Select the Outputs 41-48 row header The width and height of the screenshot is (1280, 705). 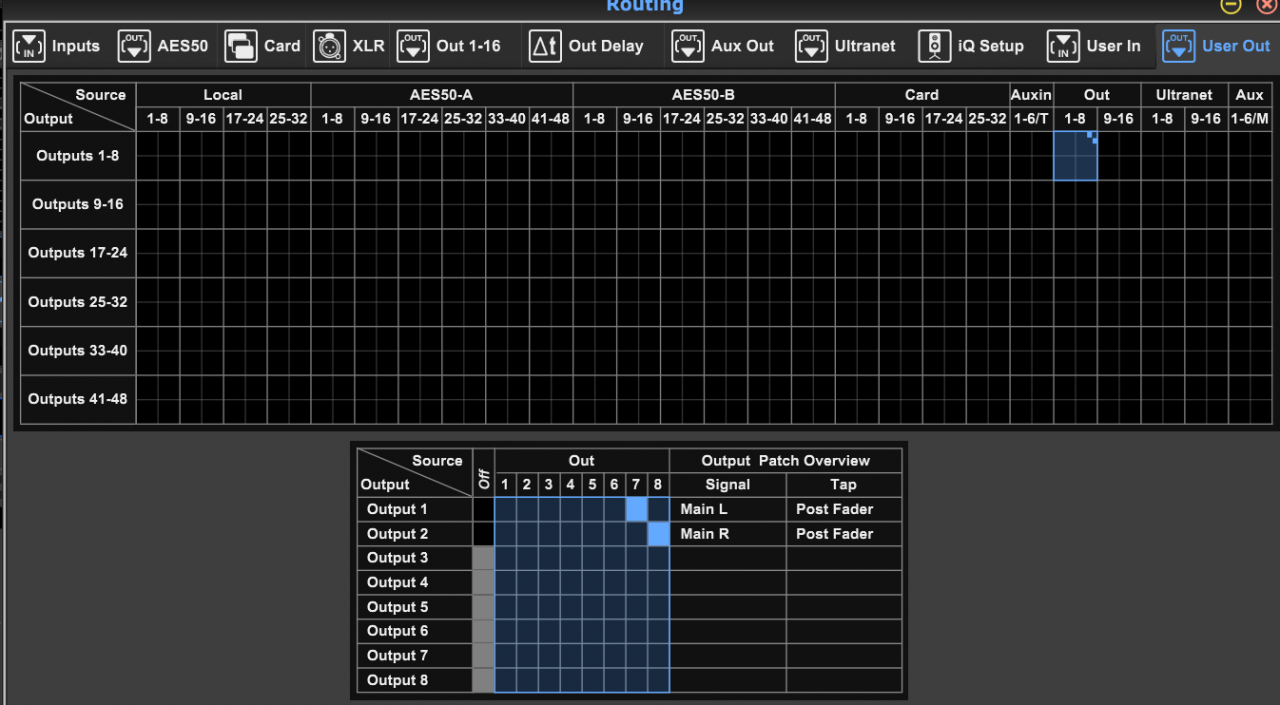[x=78, y=399]
